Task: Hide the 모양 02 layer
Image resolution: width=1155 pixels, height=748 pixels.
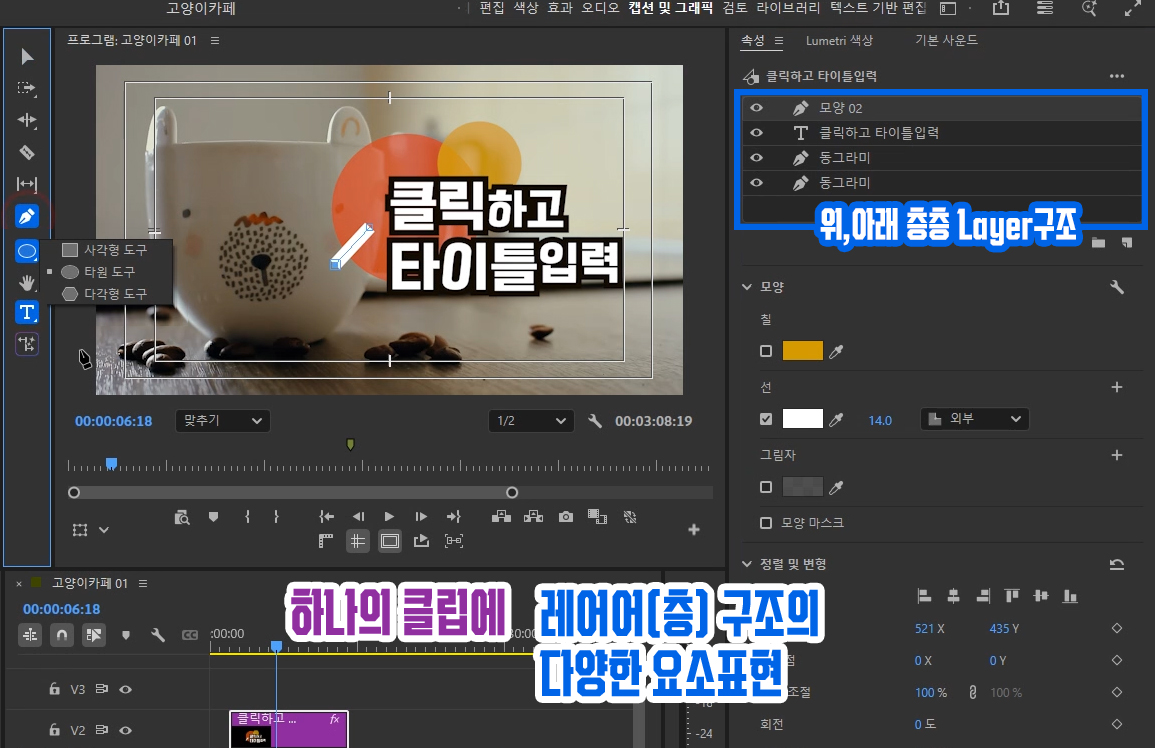Action: (756, 108)
